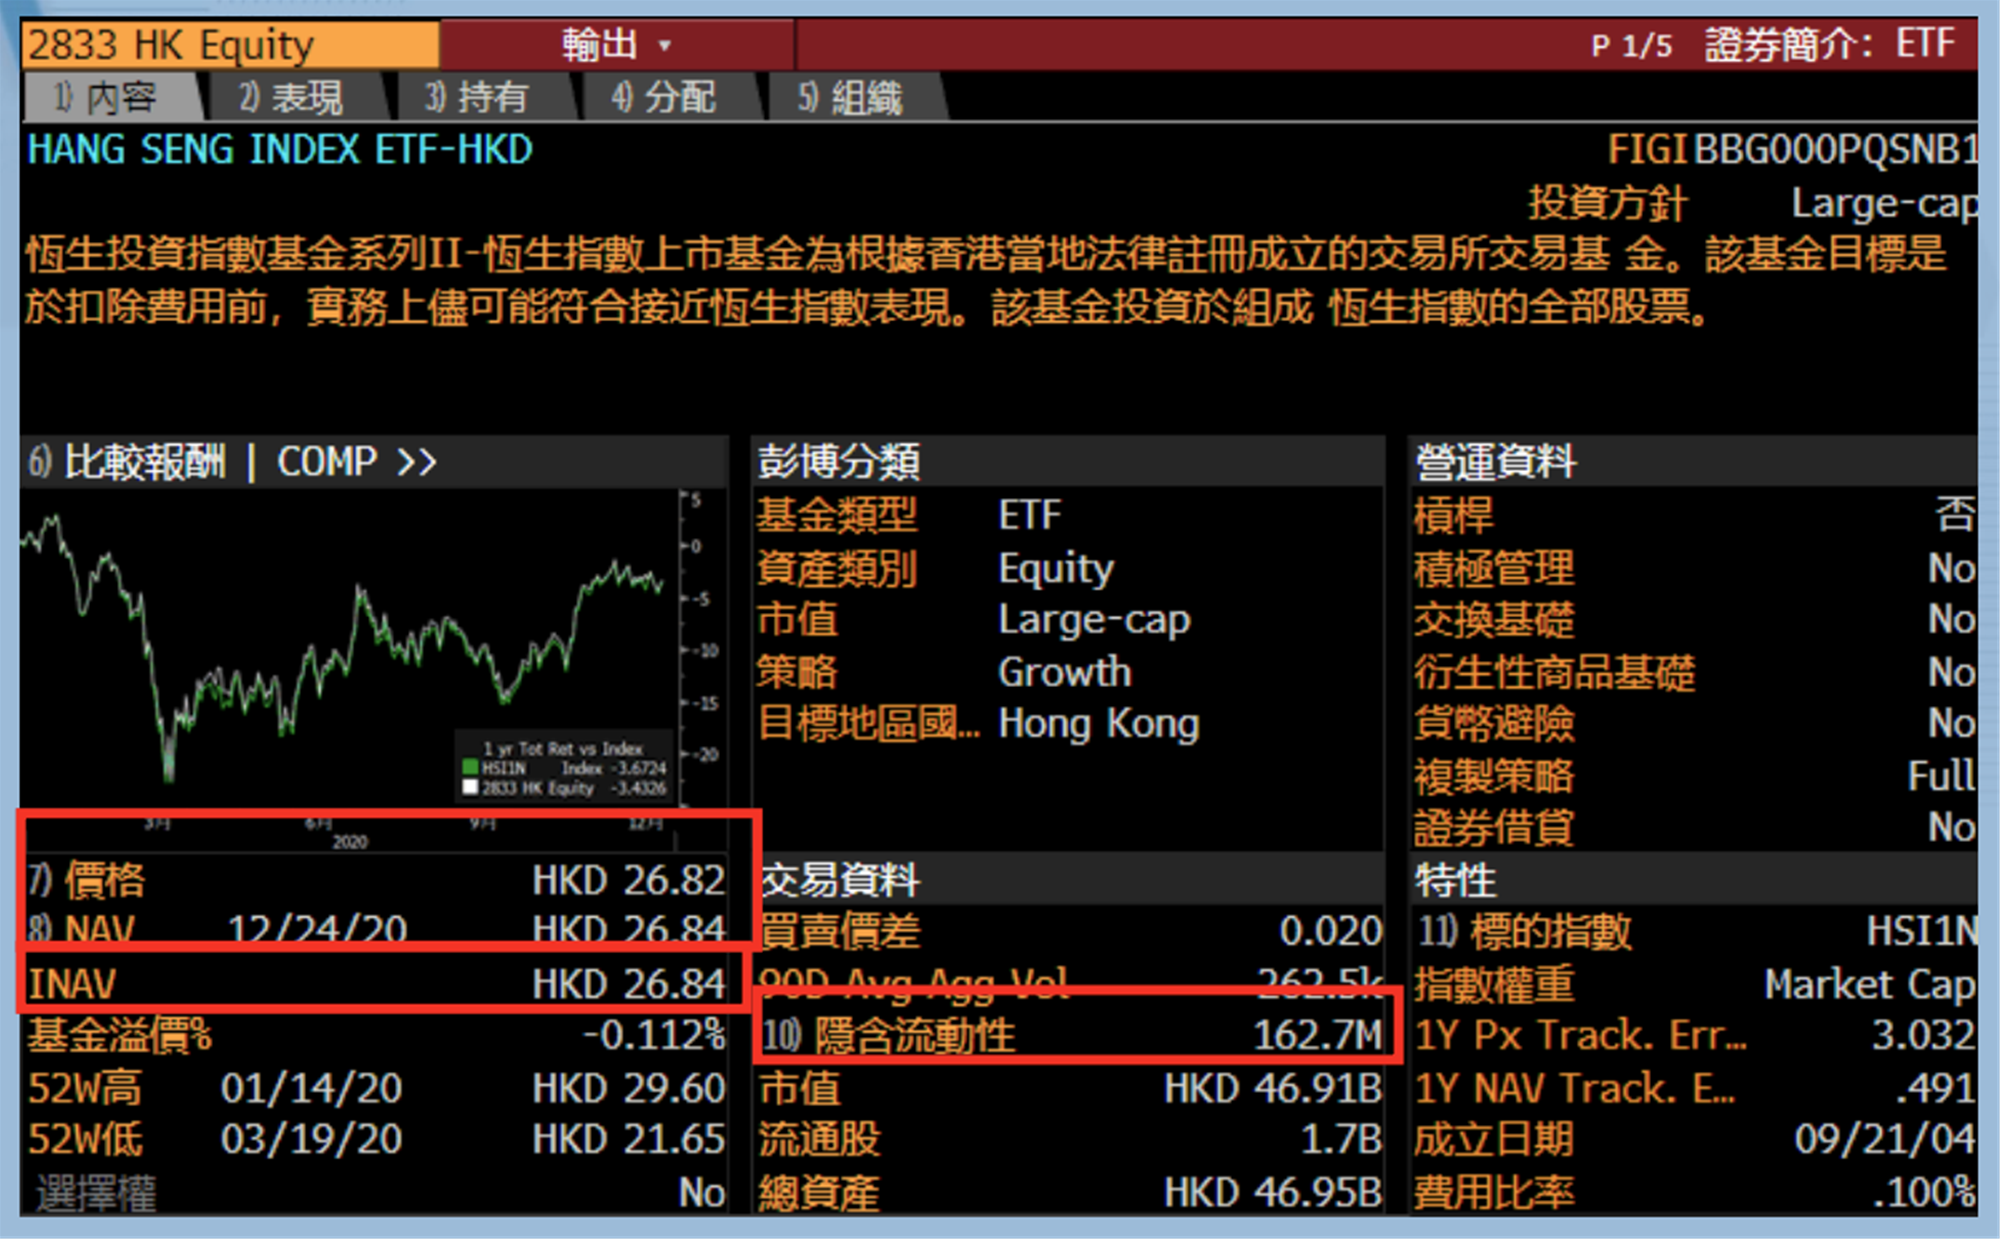The width and height of the screenshot is (2000, 1239).
Task: Click the FIGI identifier code
Action: [x=1835, y=150]
